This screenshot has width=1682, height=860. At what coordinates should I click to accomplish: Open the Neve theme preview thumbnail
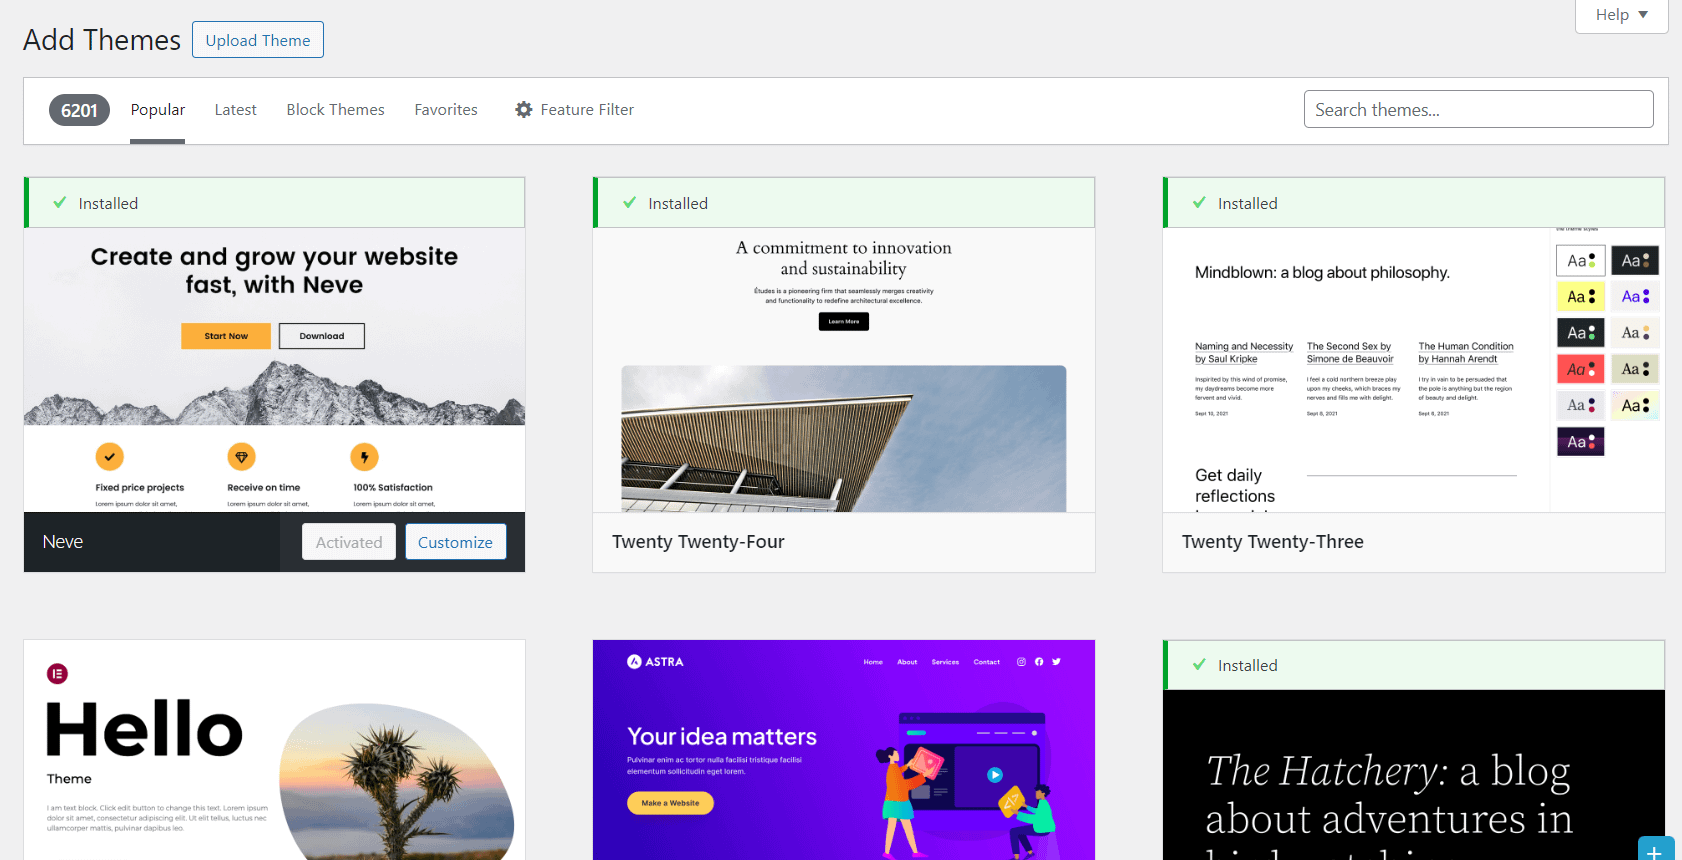[274, 370]
